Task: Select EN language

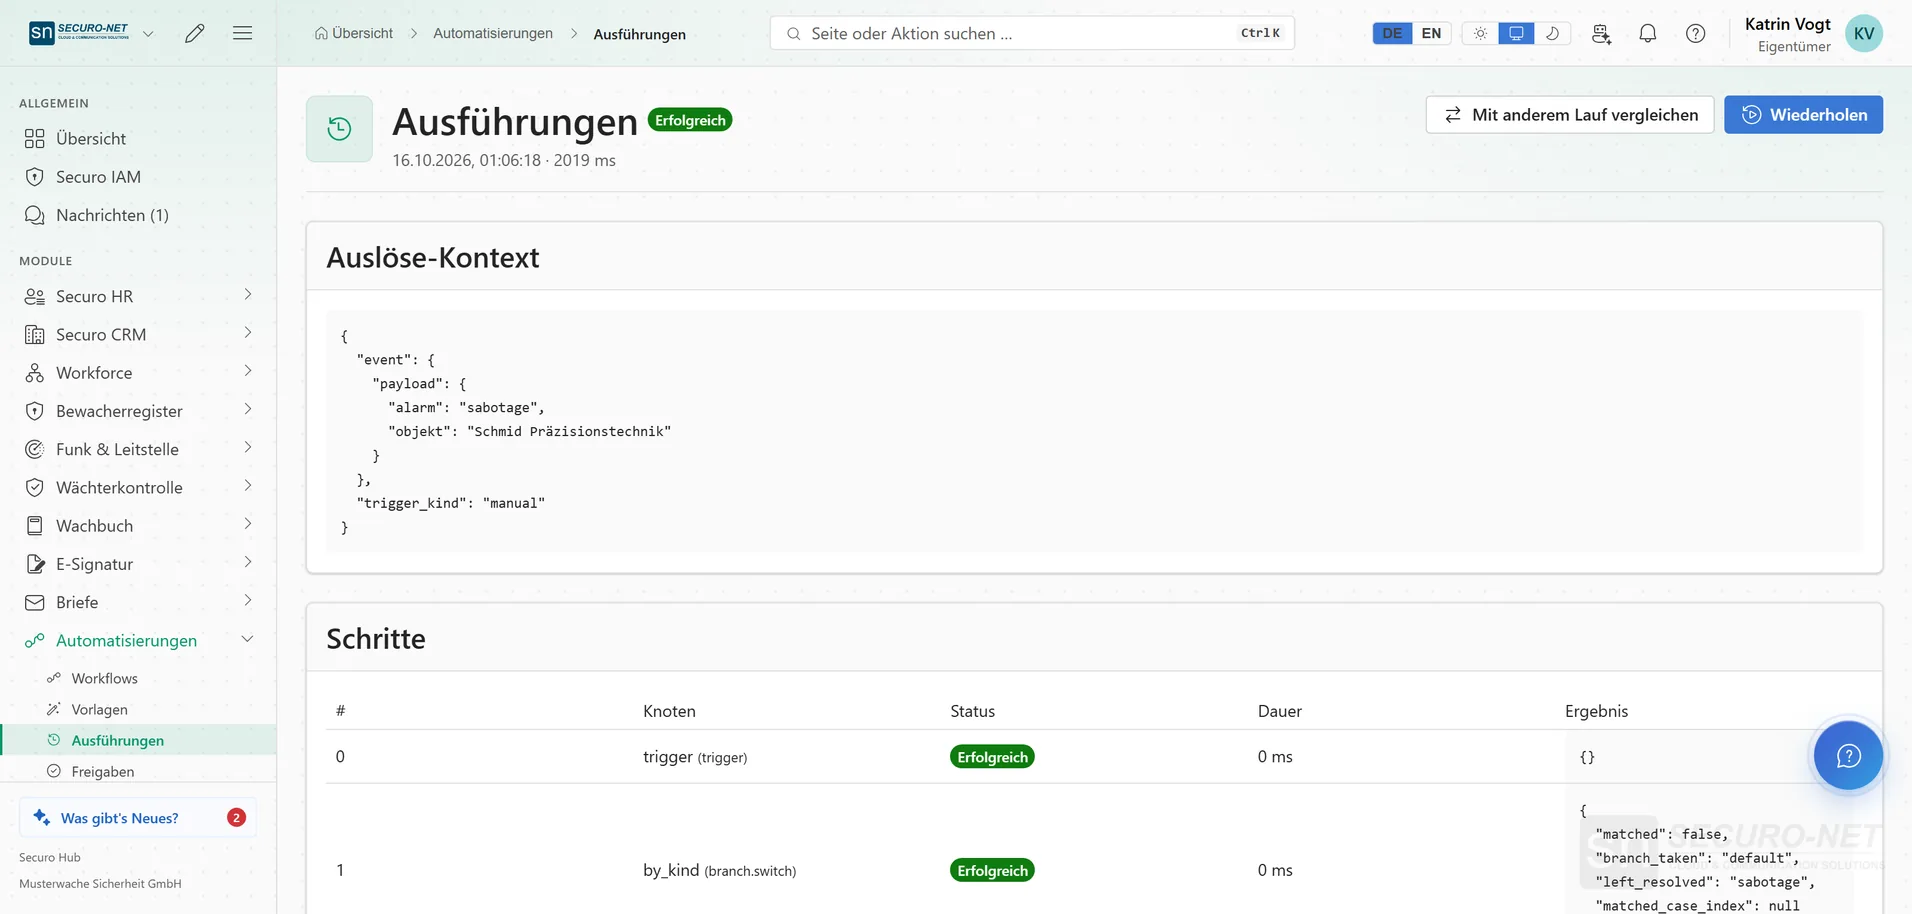Action: click(1431, 33)
